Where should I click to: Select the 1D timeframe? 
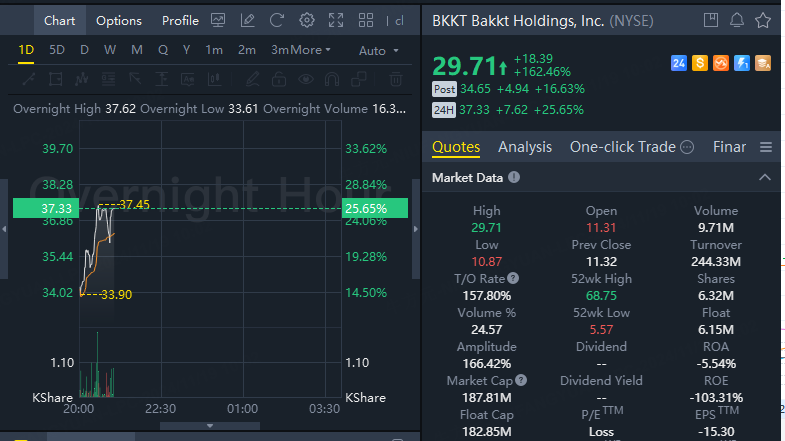[26, 50]
